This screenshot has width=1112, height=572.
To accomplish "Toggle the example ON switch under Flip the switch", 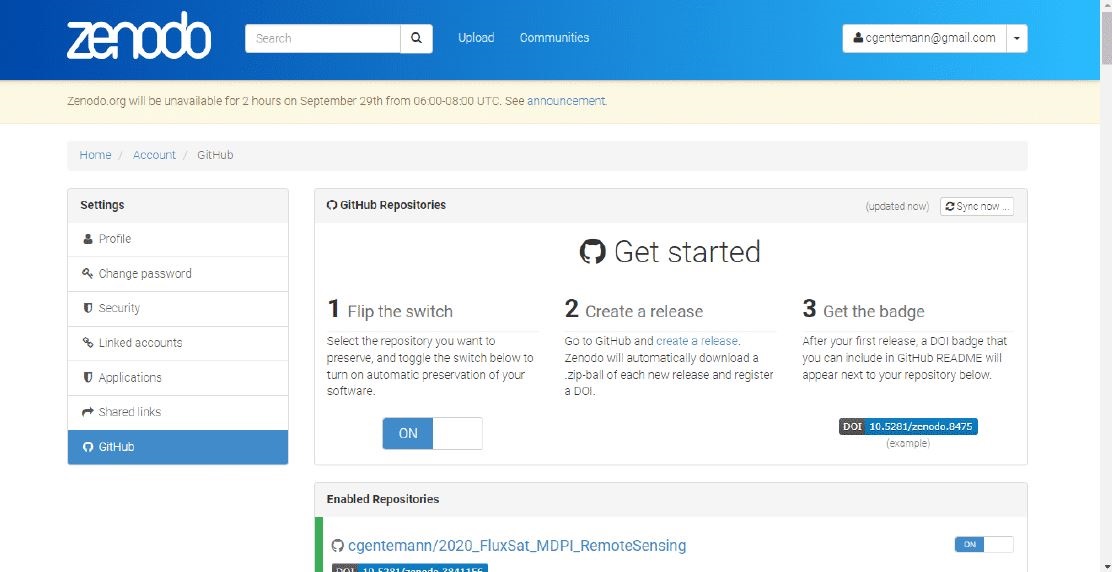I will (433, 433).
